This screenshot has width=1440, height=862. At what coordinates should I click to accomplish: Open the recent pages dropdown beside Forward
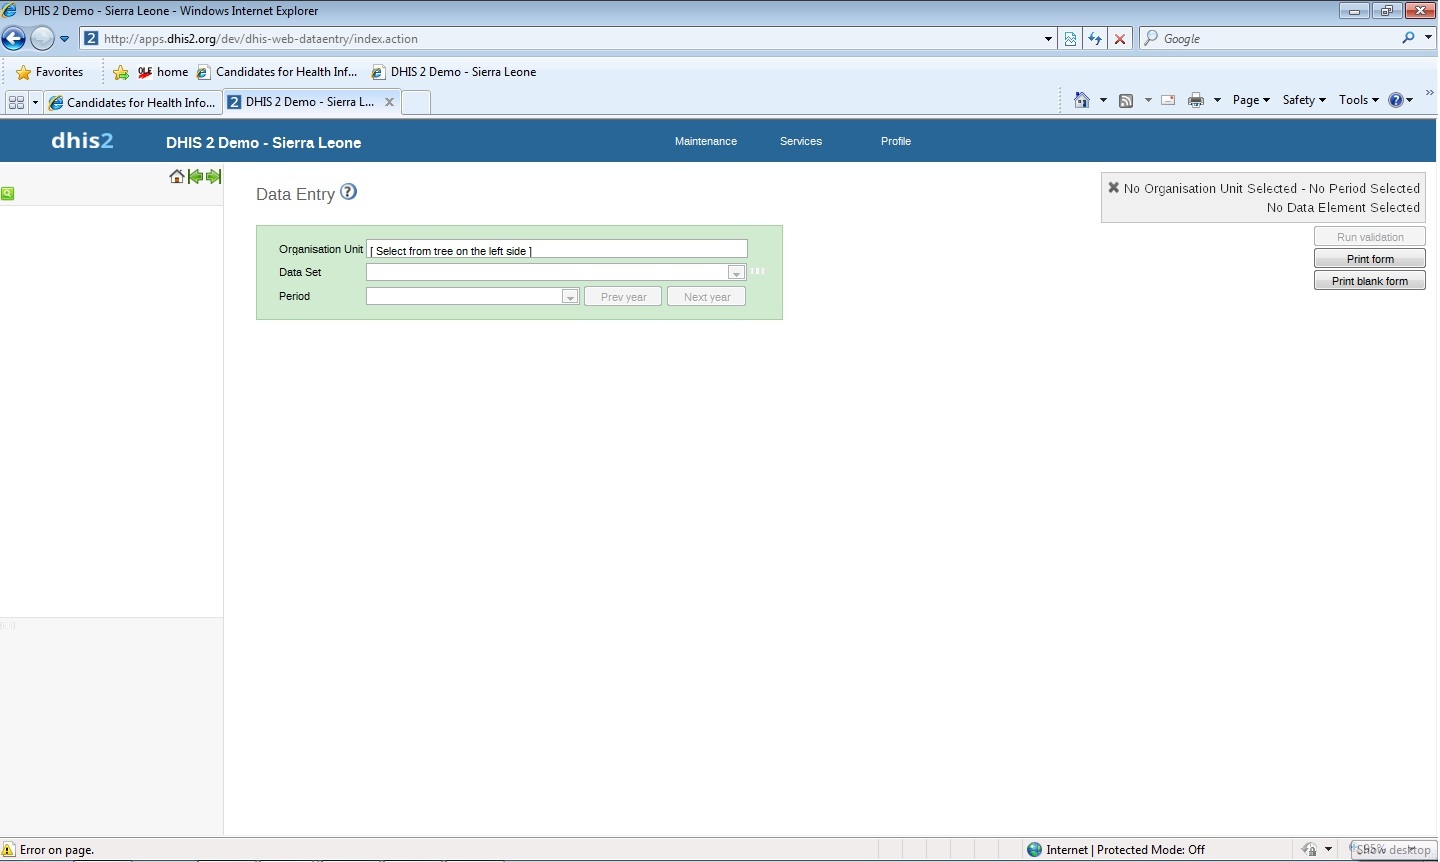click(x=65, y=39)
